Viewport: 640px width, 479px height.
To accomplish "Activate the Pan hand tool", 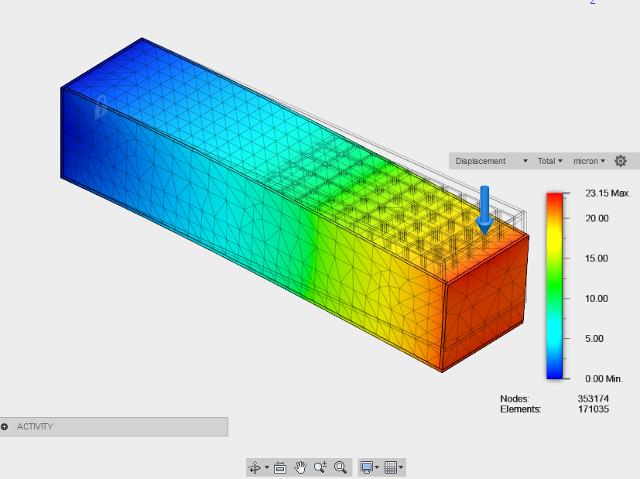I will click(300, 467).
